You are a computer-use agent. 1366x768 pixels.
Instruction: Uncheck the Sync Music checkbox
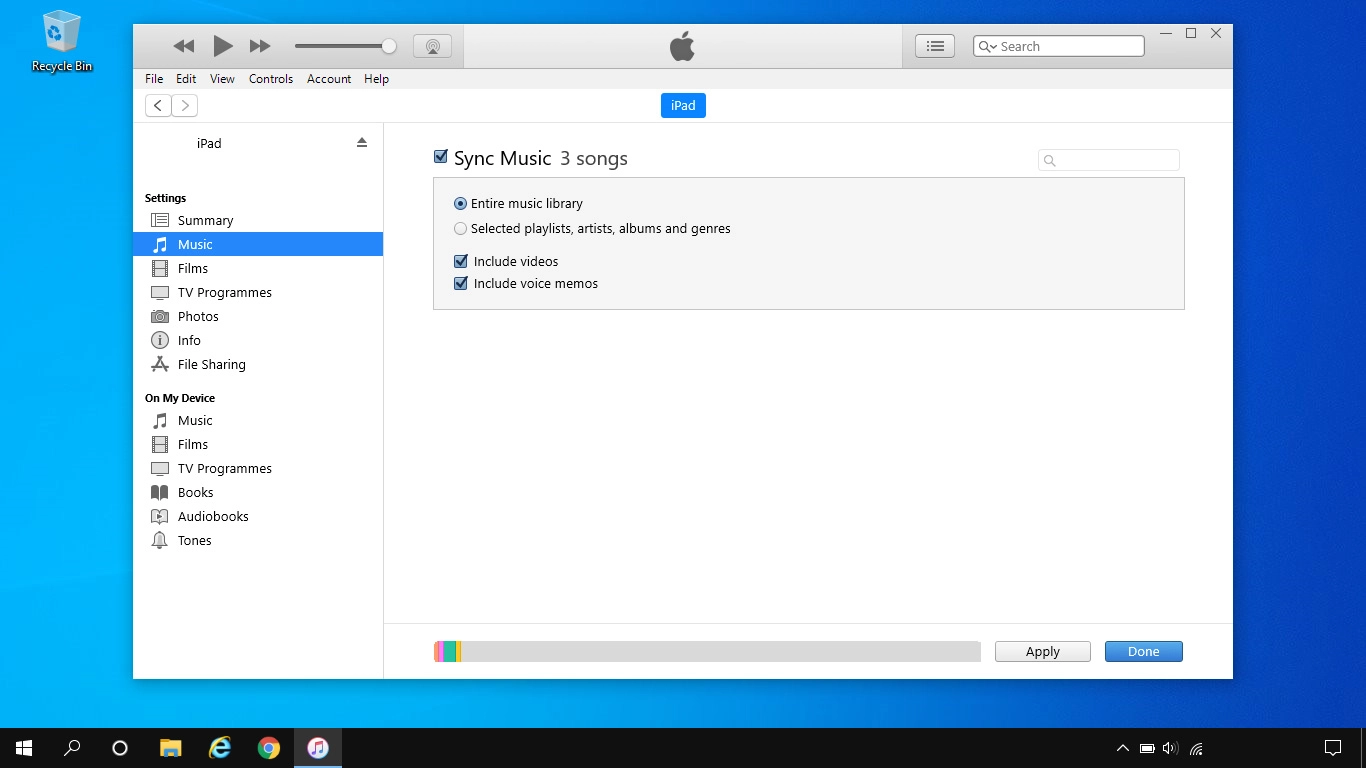click(441, 157)
